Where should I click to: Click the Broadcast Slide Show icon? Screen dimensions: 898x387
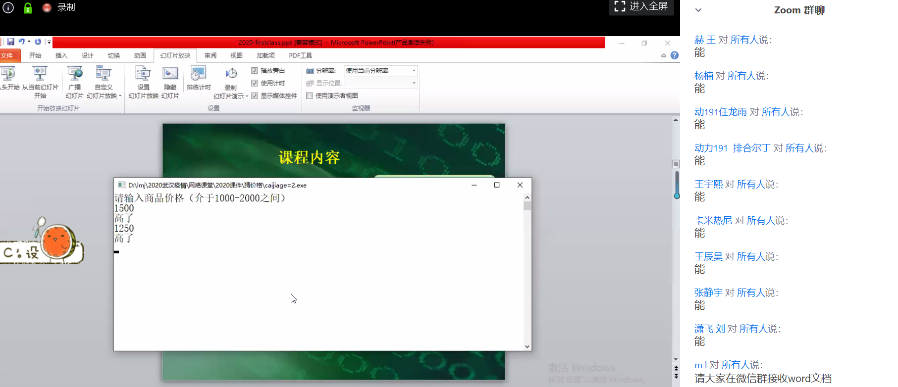(75, 73)
